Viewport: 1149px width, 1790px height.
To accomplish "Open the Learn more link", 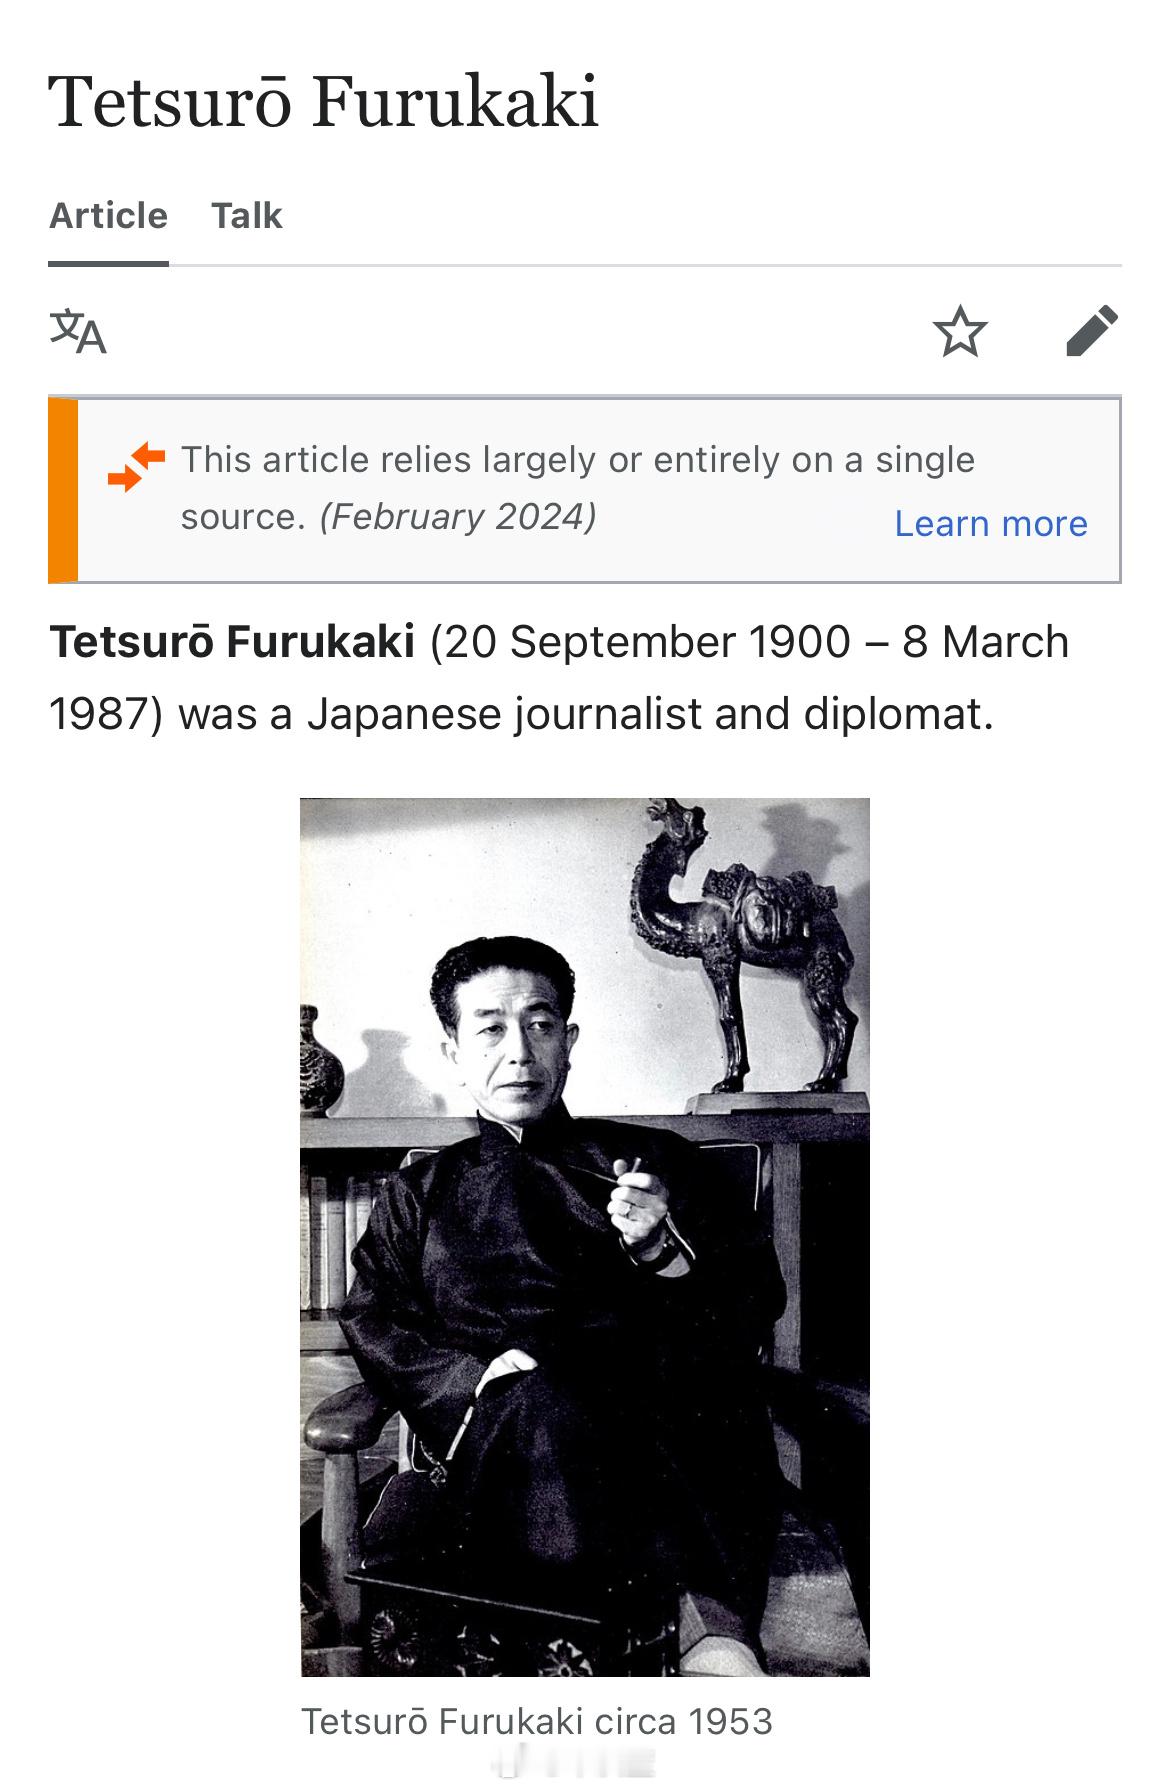I will 990,523.
